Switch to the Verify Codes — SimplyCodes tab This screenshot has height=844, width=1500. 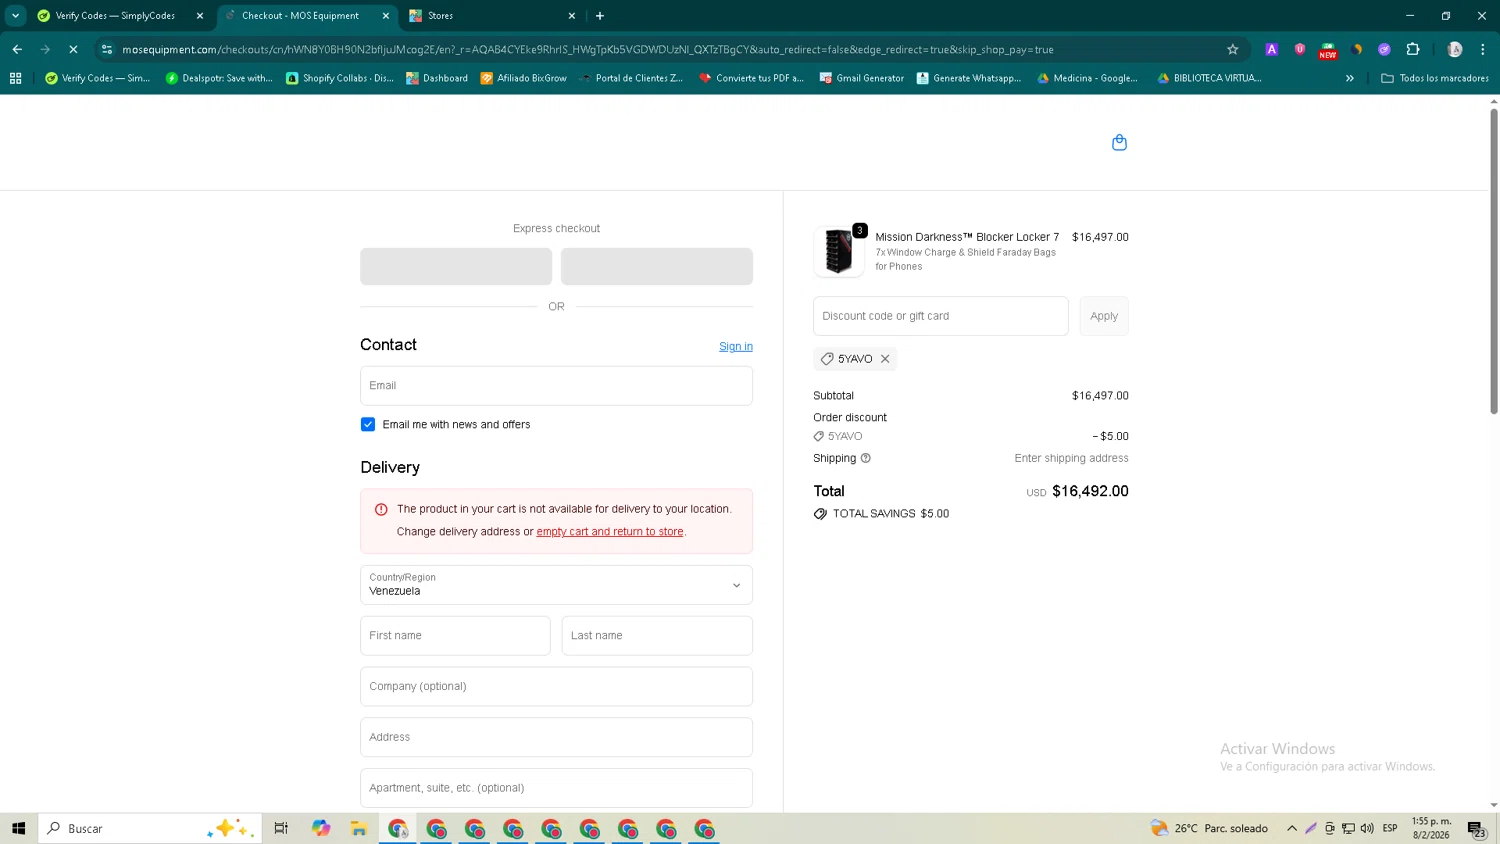[x=115, y=16]
